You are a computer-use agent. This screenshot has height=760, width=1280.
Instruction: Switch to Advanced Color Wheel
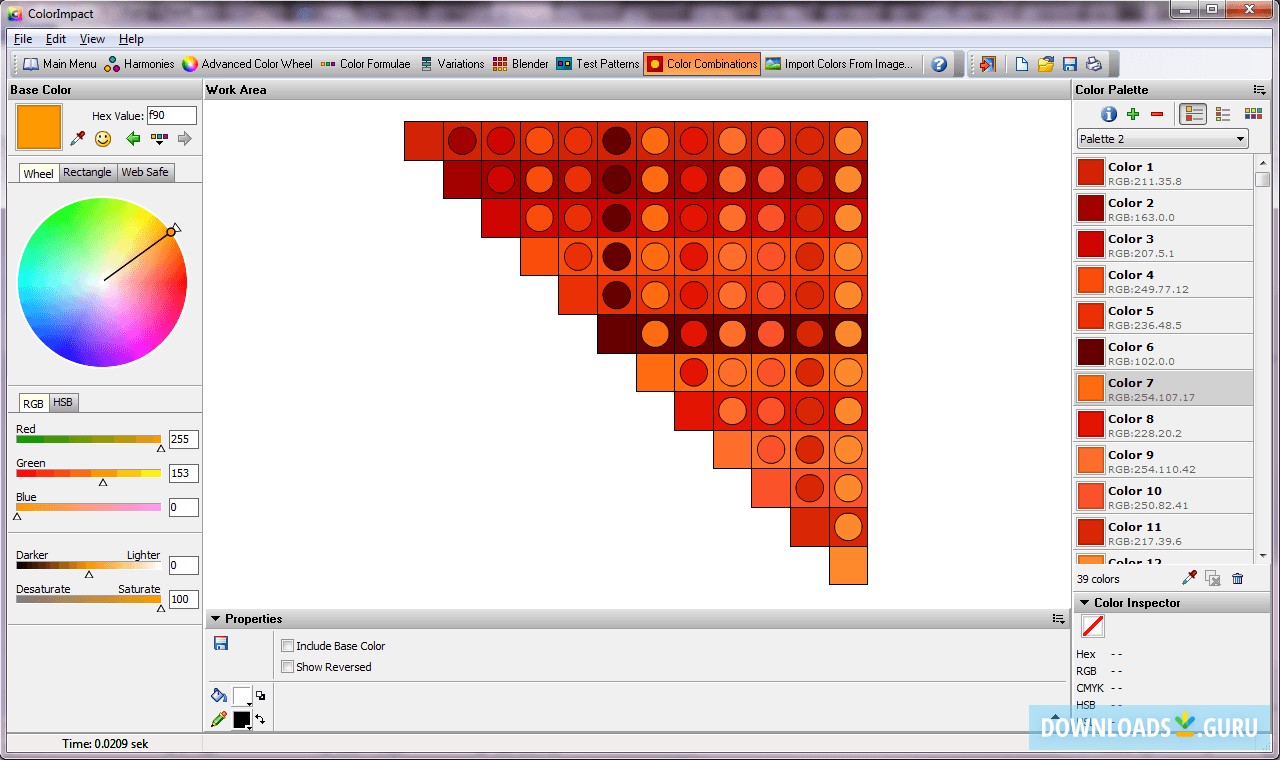click(247, 64)
